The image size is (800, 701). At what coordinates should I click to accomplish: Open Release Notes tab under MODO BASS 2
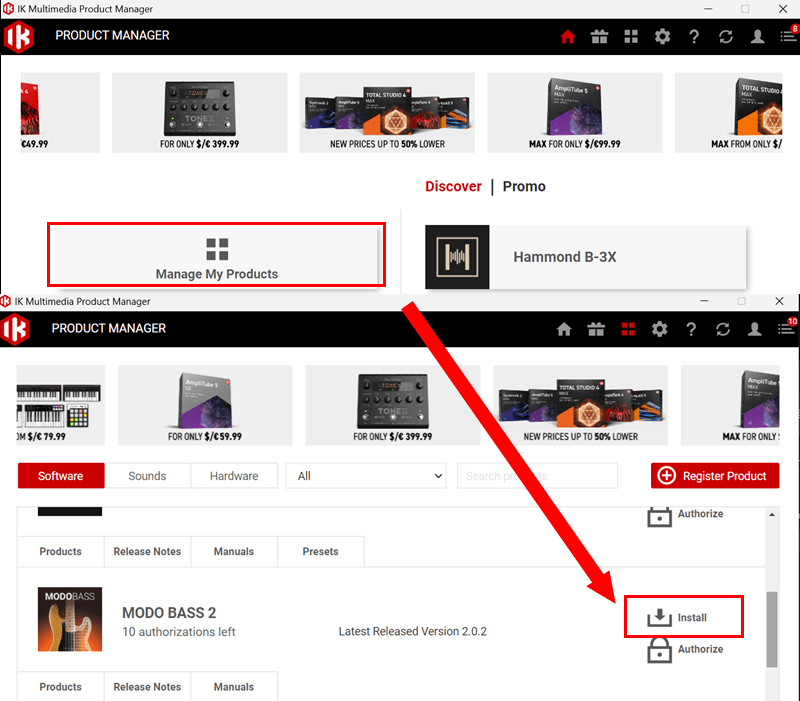pyautogui.click(x=147, y=687)
